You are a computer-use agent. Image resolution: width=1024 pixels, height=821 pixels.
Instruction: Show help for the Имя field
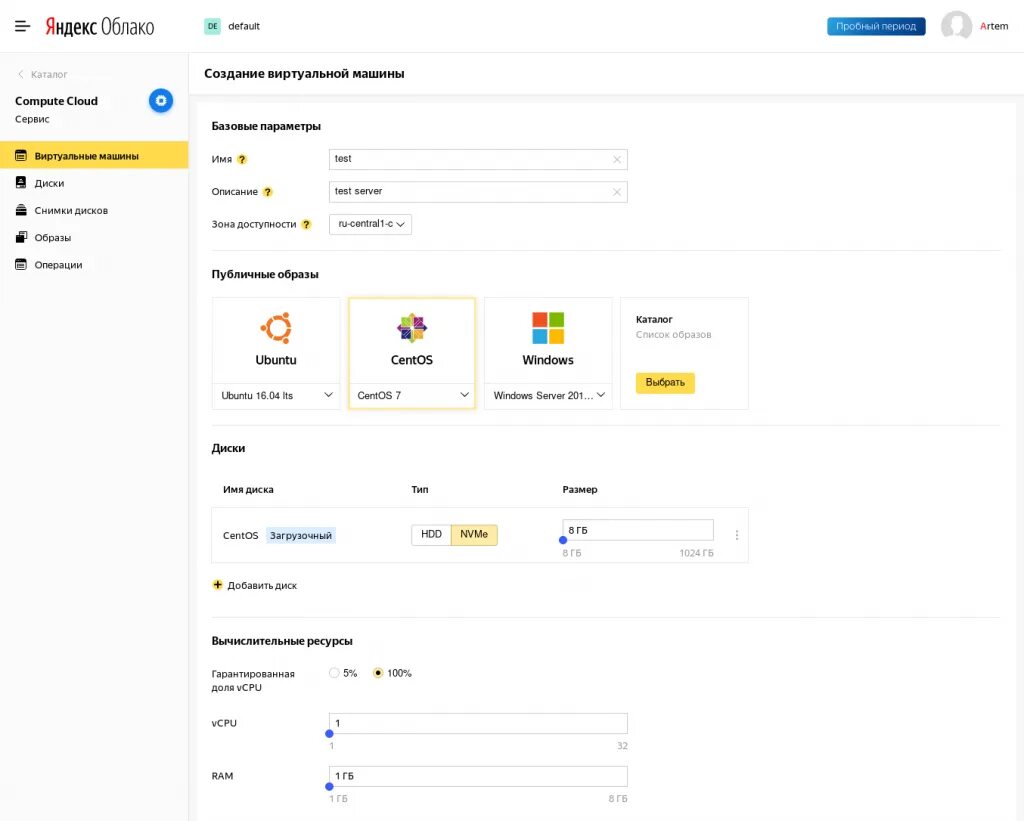(x=242, y=159)
